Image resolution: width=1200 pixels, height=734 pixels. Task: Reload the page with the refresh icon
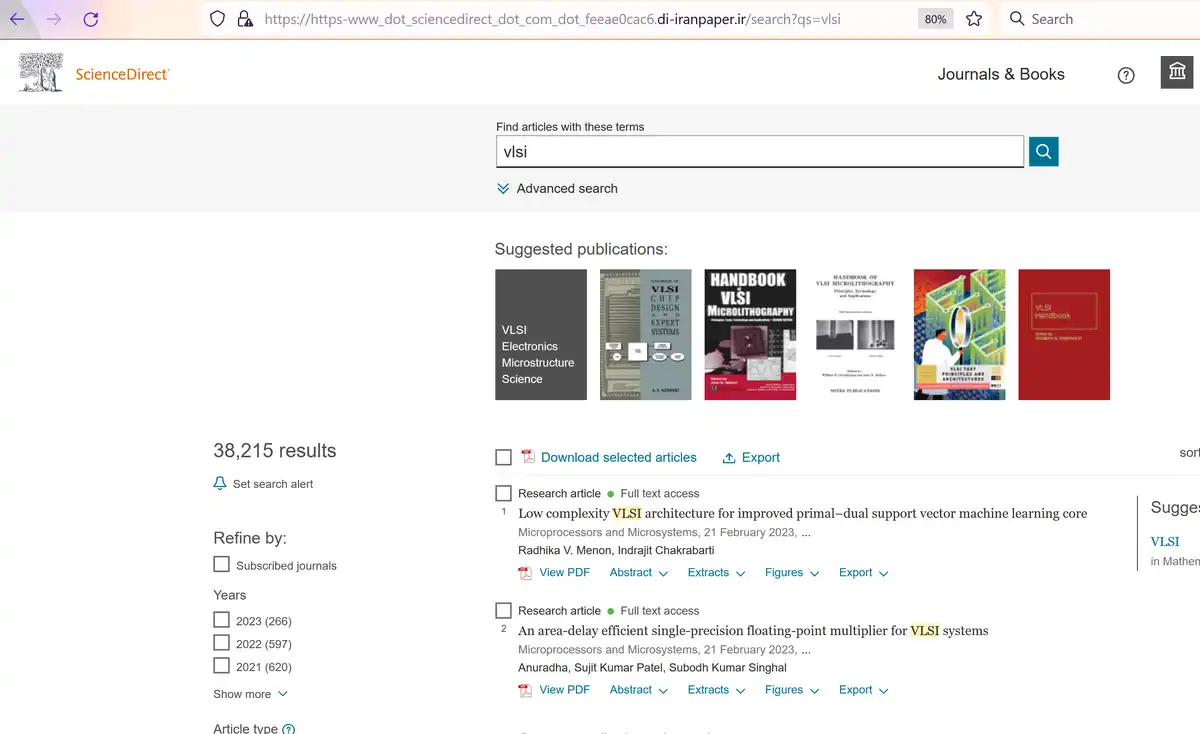coord(91,18)
